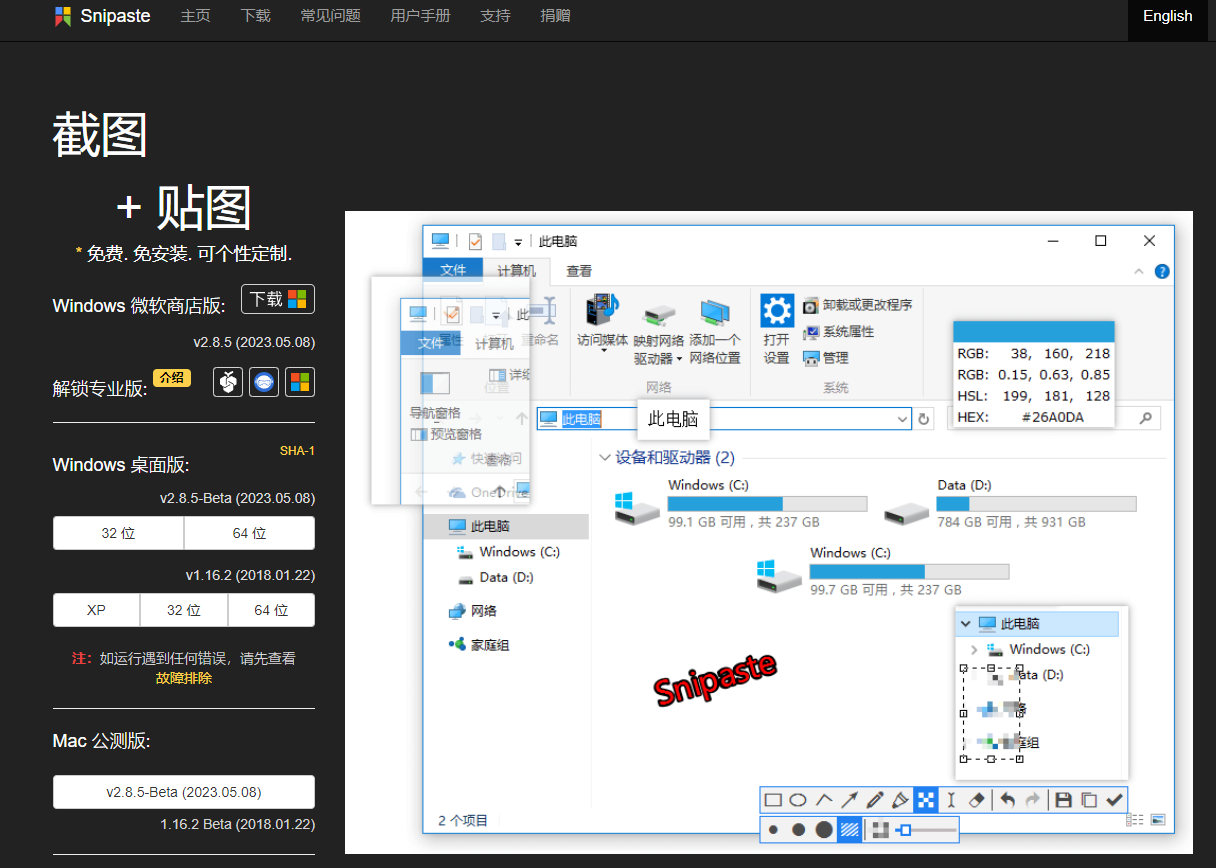Collapse the ribbon with the chevron
The width and height of the screenshot is (1216, 868).
point(1139,271)
